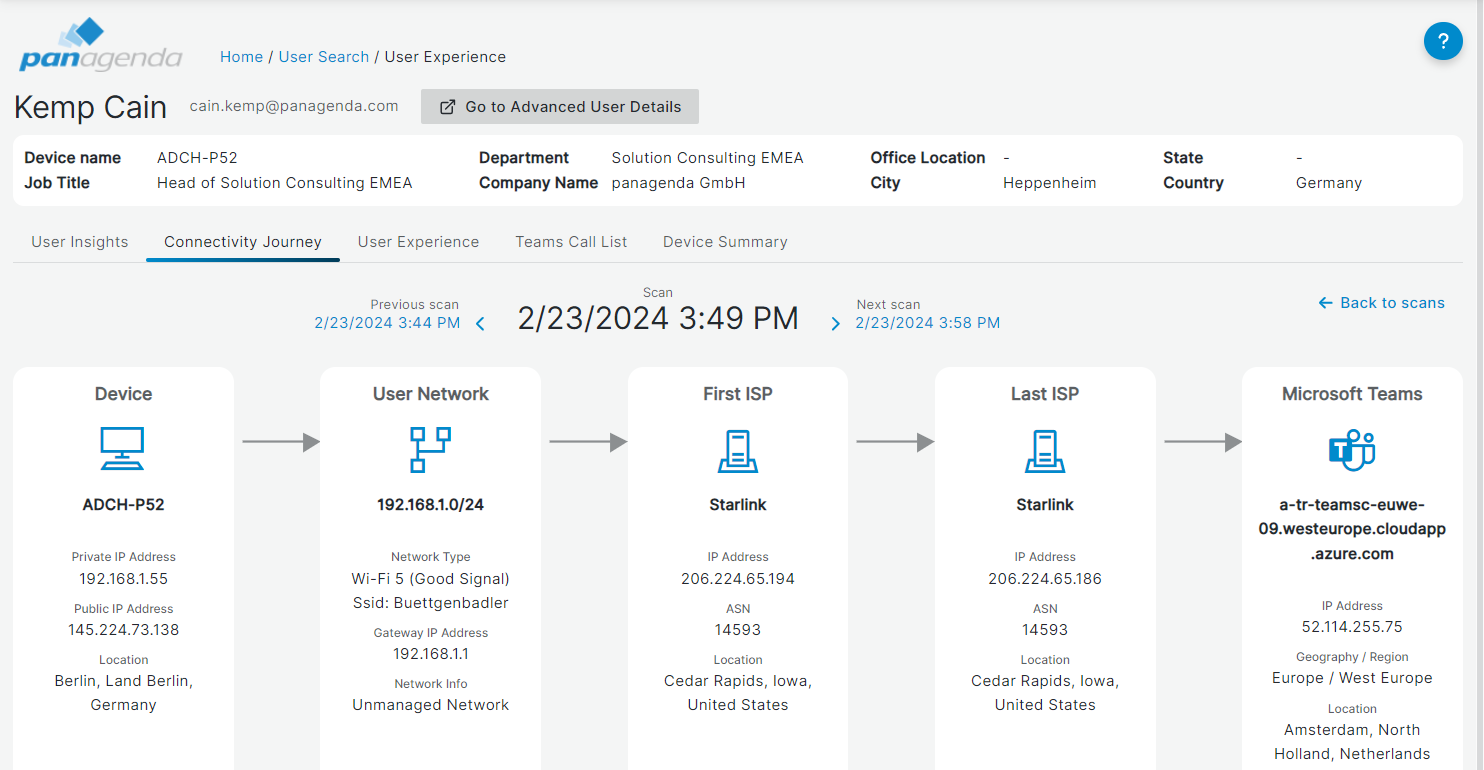Click the Starlink name under Last ISP
This screenshot has height=770, width=1484.
click(x=1045, y=505)
